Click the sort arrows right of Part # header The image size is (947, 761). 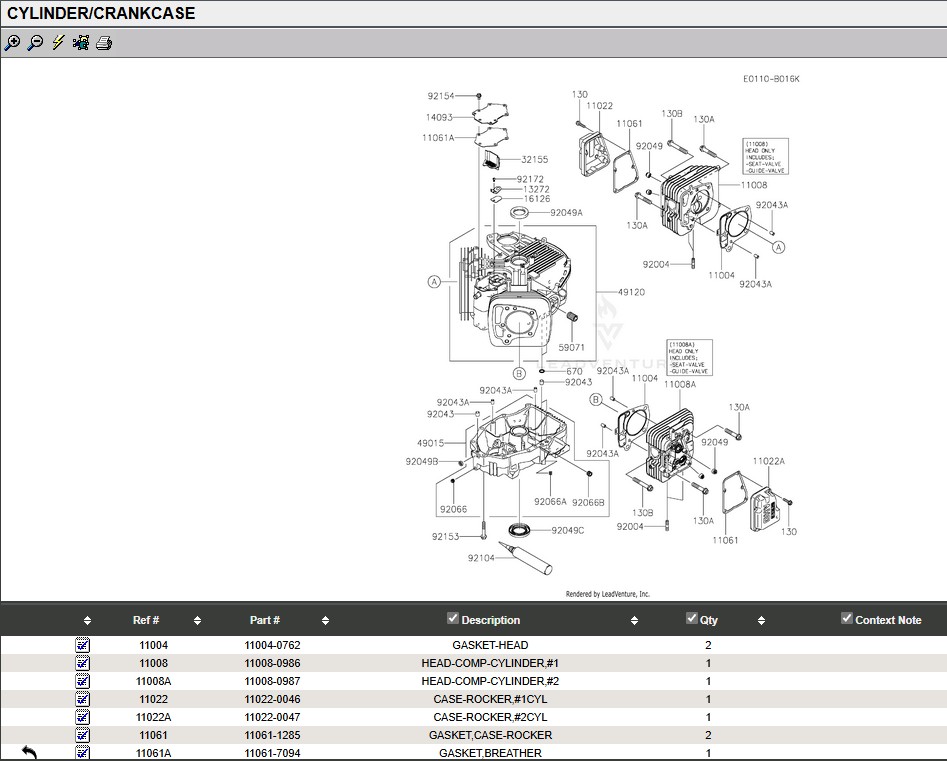pyautogui.click(x=325, y=621)
